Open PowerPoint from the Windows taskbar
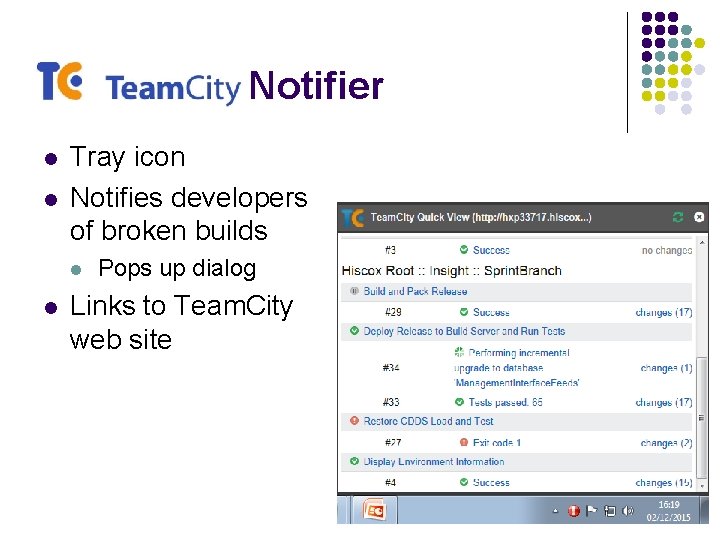Image resolution: width=720 pixels, height=540 pixels. click(374, 510)
